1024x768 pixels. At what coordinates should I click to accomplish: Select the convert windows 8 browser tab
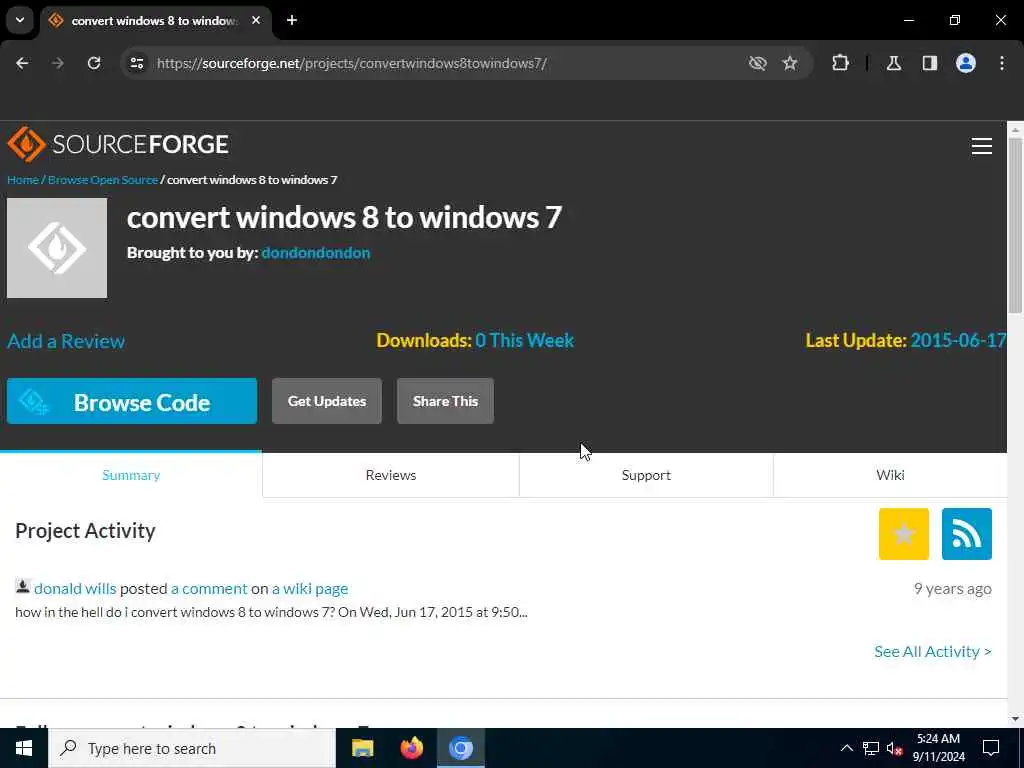coord(153,21)
